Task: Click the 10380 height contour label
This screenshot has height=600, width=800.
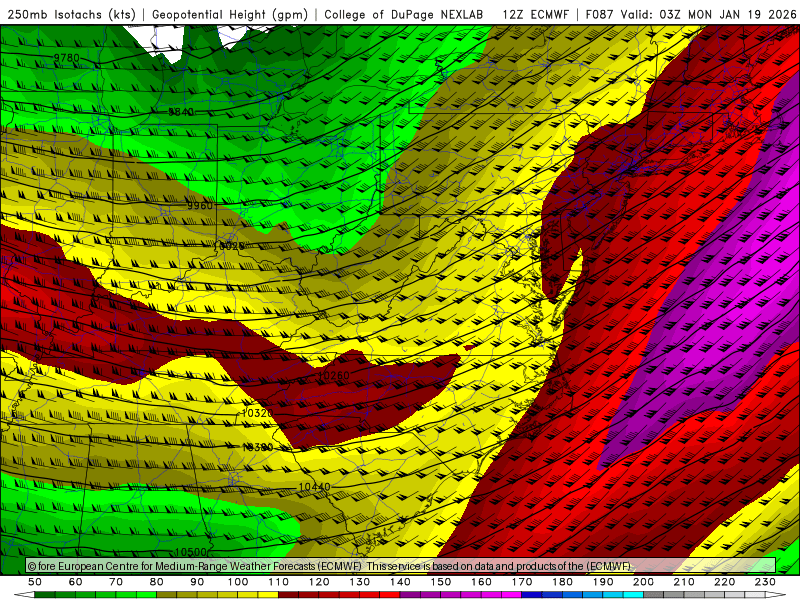Action: click(258, 447)
